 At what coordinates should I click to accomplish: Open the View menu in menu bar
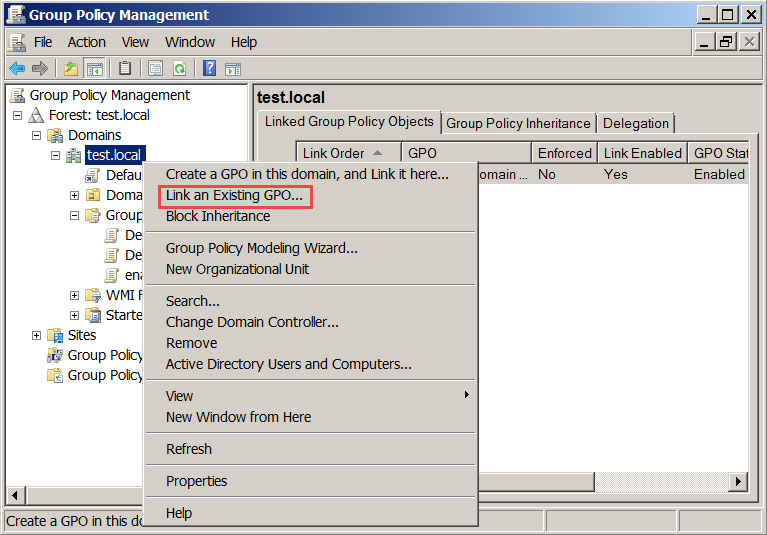point(135,43)
